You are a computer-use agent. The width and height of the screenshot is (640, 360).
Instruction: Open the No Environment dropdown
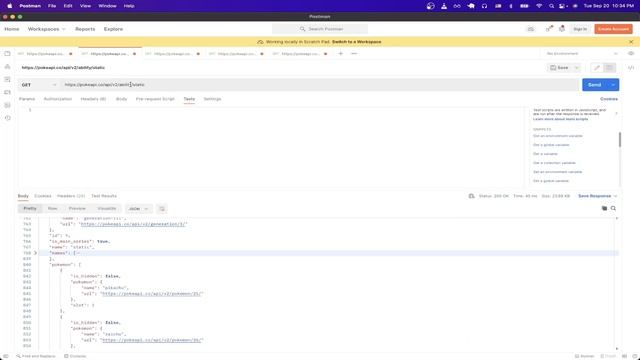pos(582,53)
